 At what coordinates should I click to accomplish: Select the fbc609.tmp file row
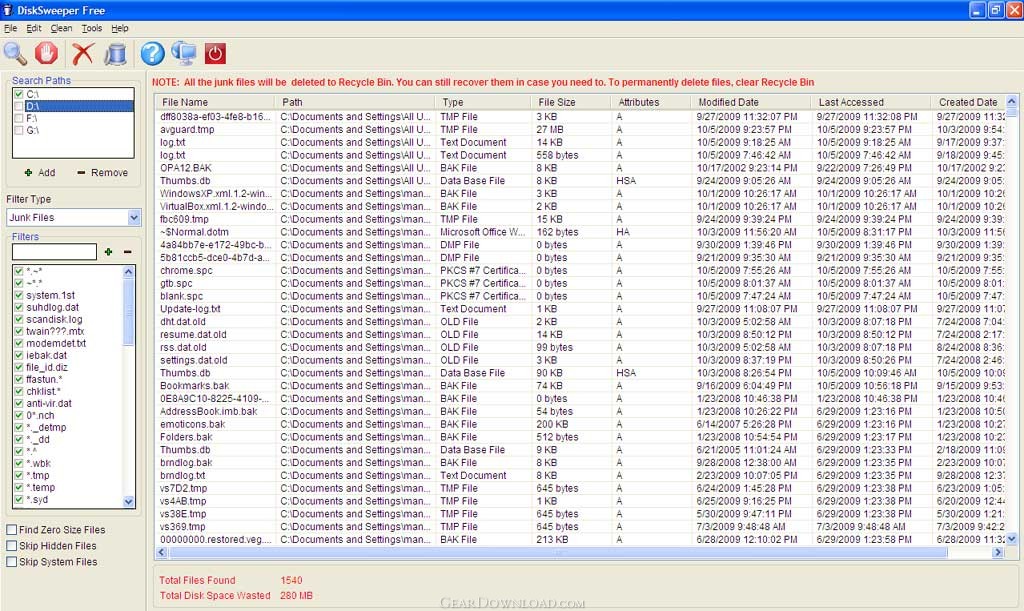581,219
